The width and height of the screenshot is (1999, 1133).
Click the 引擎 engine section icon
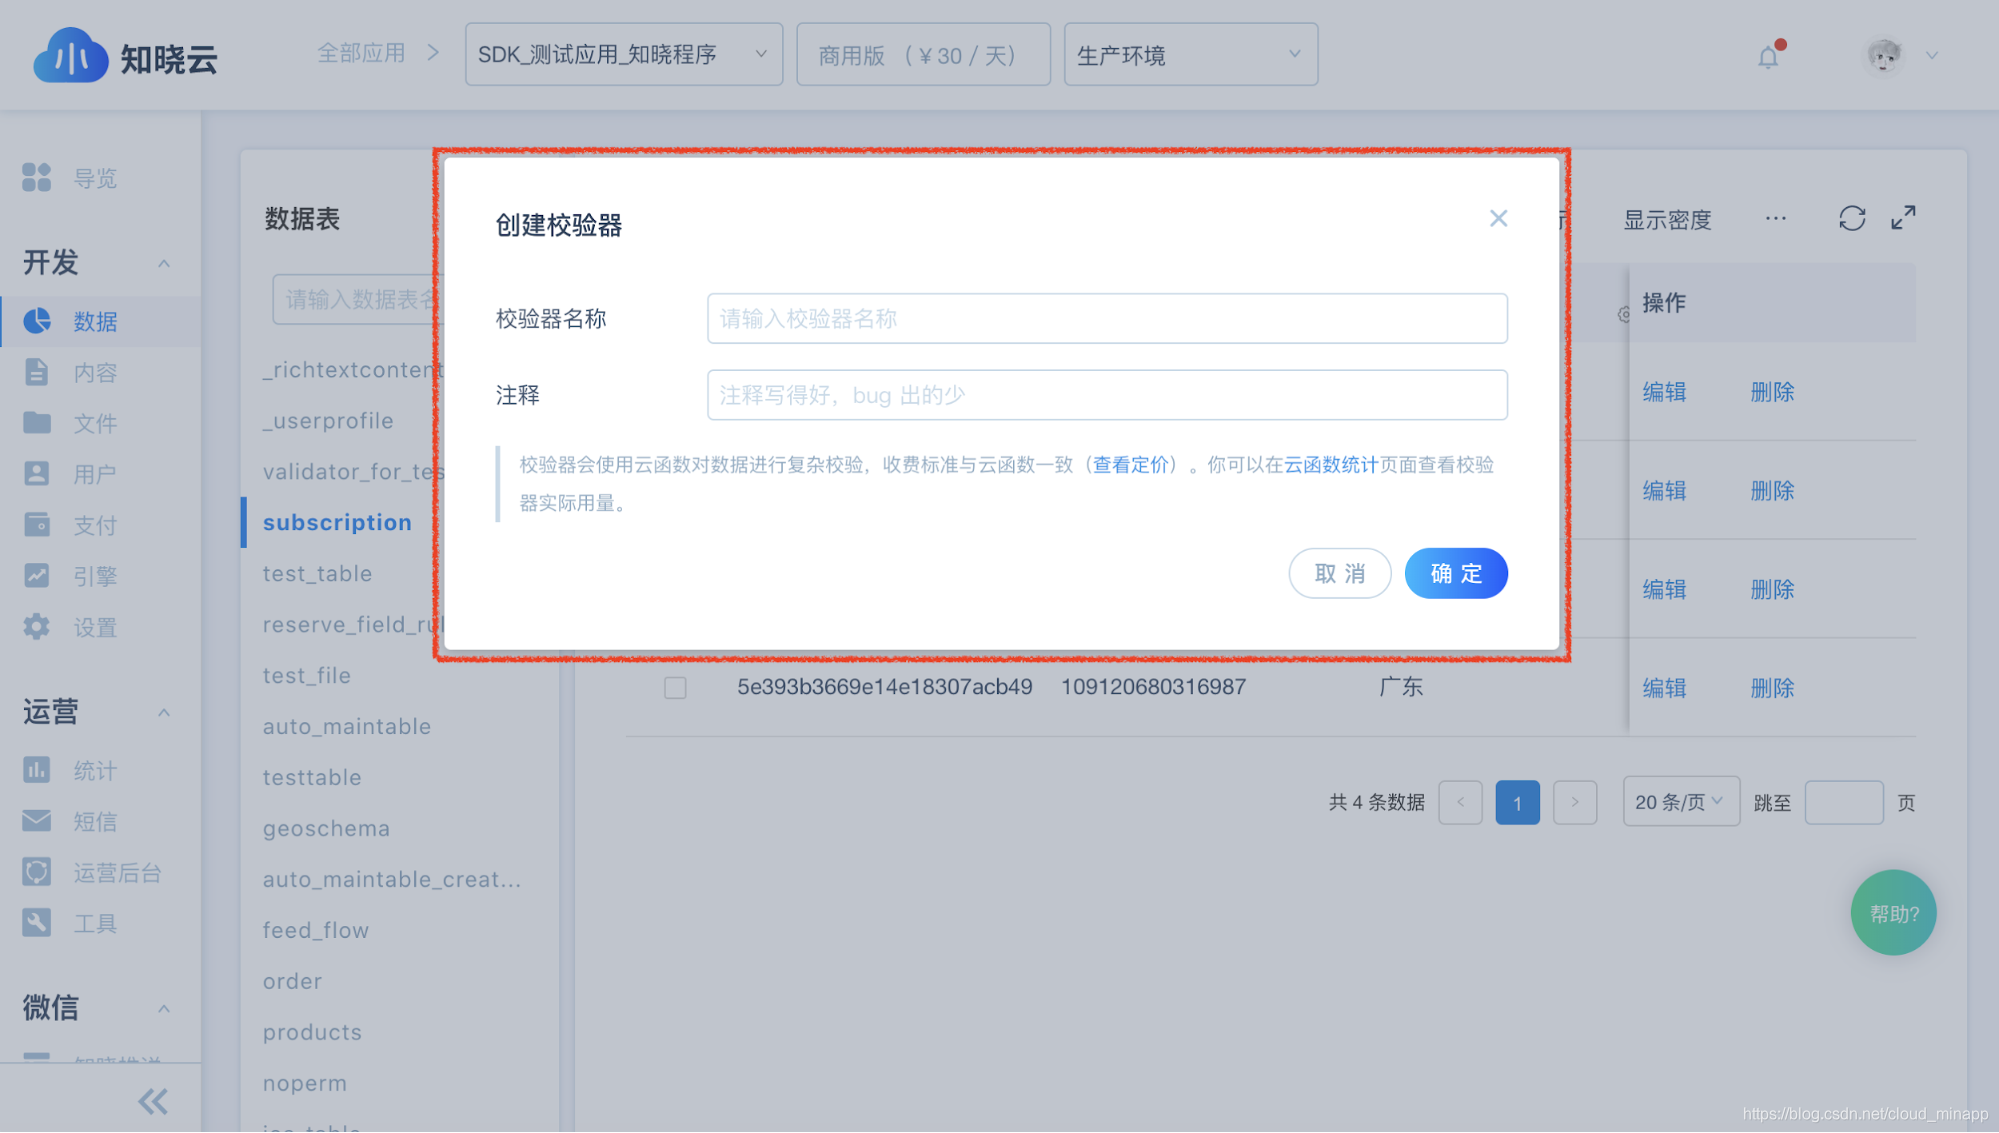(x=37, y=575)
